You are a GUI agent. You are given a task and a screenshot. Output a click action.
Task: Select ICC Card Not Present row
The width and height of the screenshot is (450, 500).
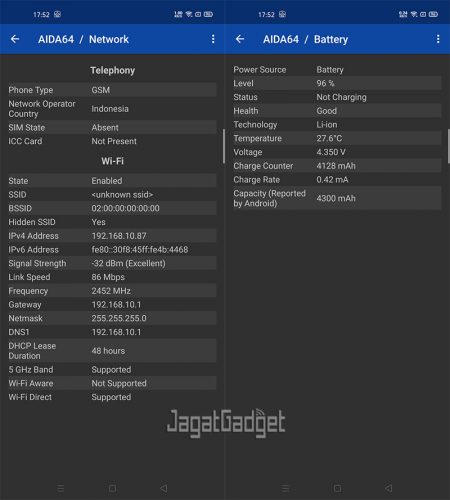pyautogui.click(x=112, y=141)
